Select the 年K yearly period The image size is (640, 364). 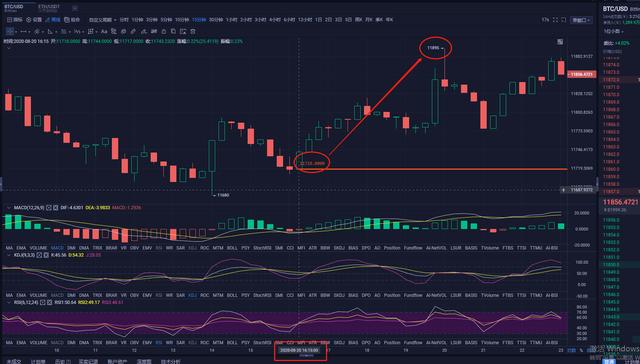click(x=389, y=20)
